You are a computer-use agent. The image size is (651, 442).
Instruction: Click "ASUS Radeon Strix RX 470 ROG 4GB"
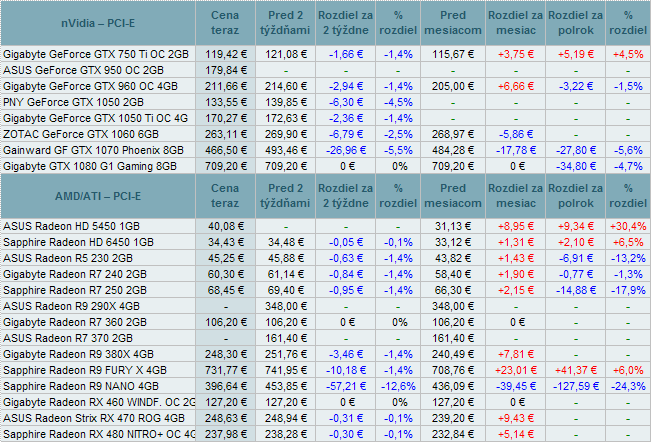(94, 418)
